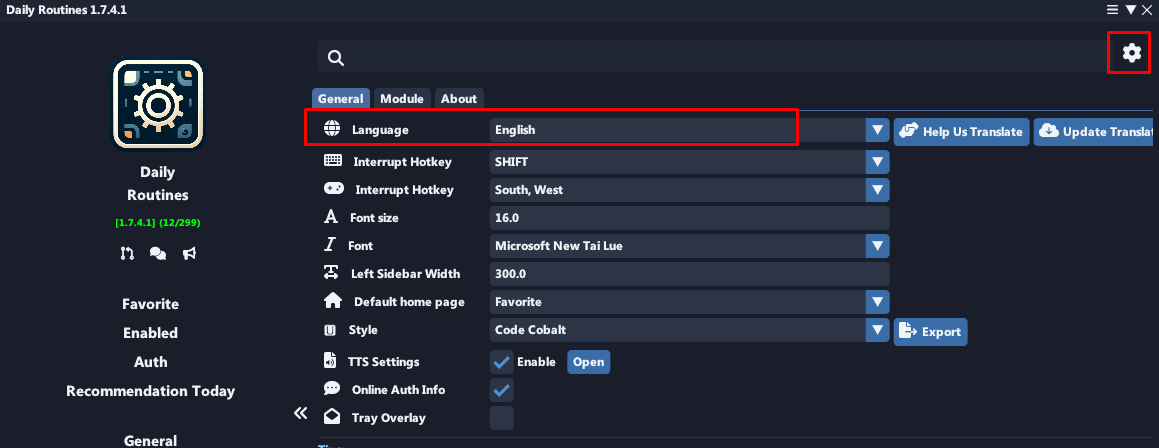Open the chat bubbles icon in sidebar

[x=158, y=253]
